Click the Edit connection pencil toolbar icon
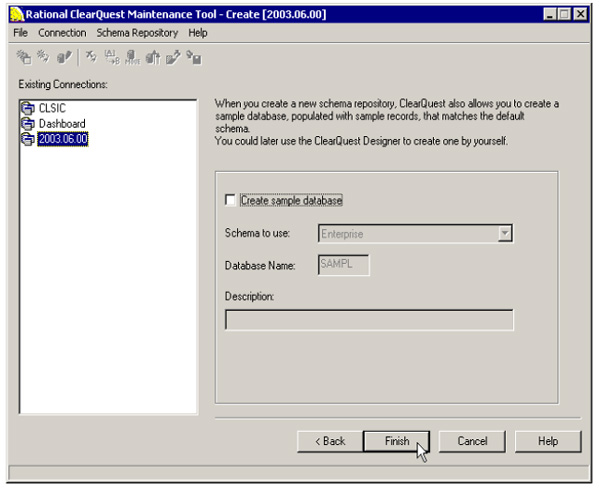The image size is (600, 490). click(x=64, y=57)
